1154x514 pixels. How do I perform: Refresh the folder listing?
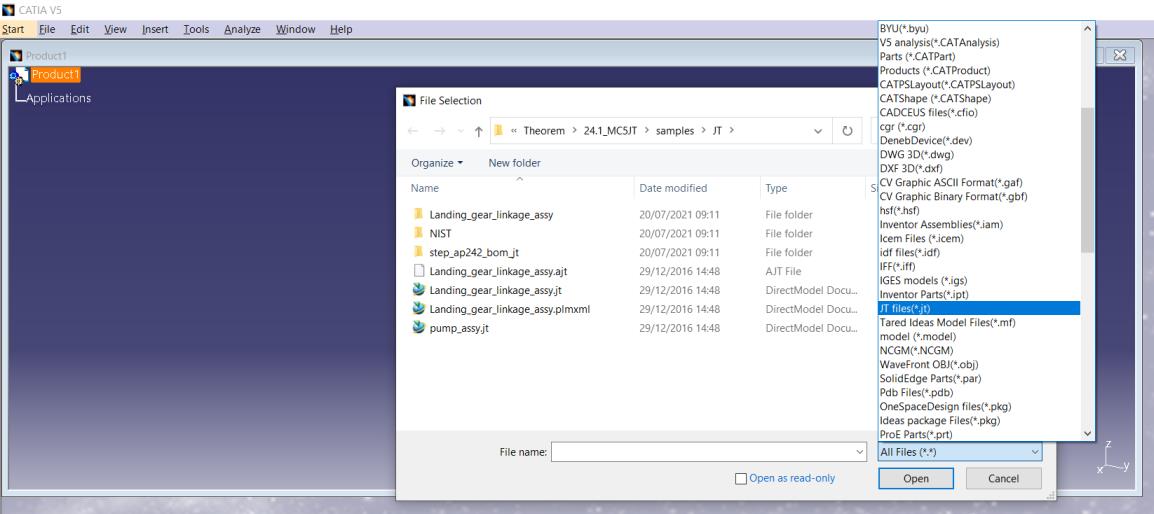click(847, 131)
